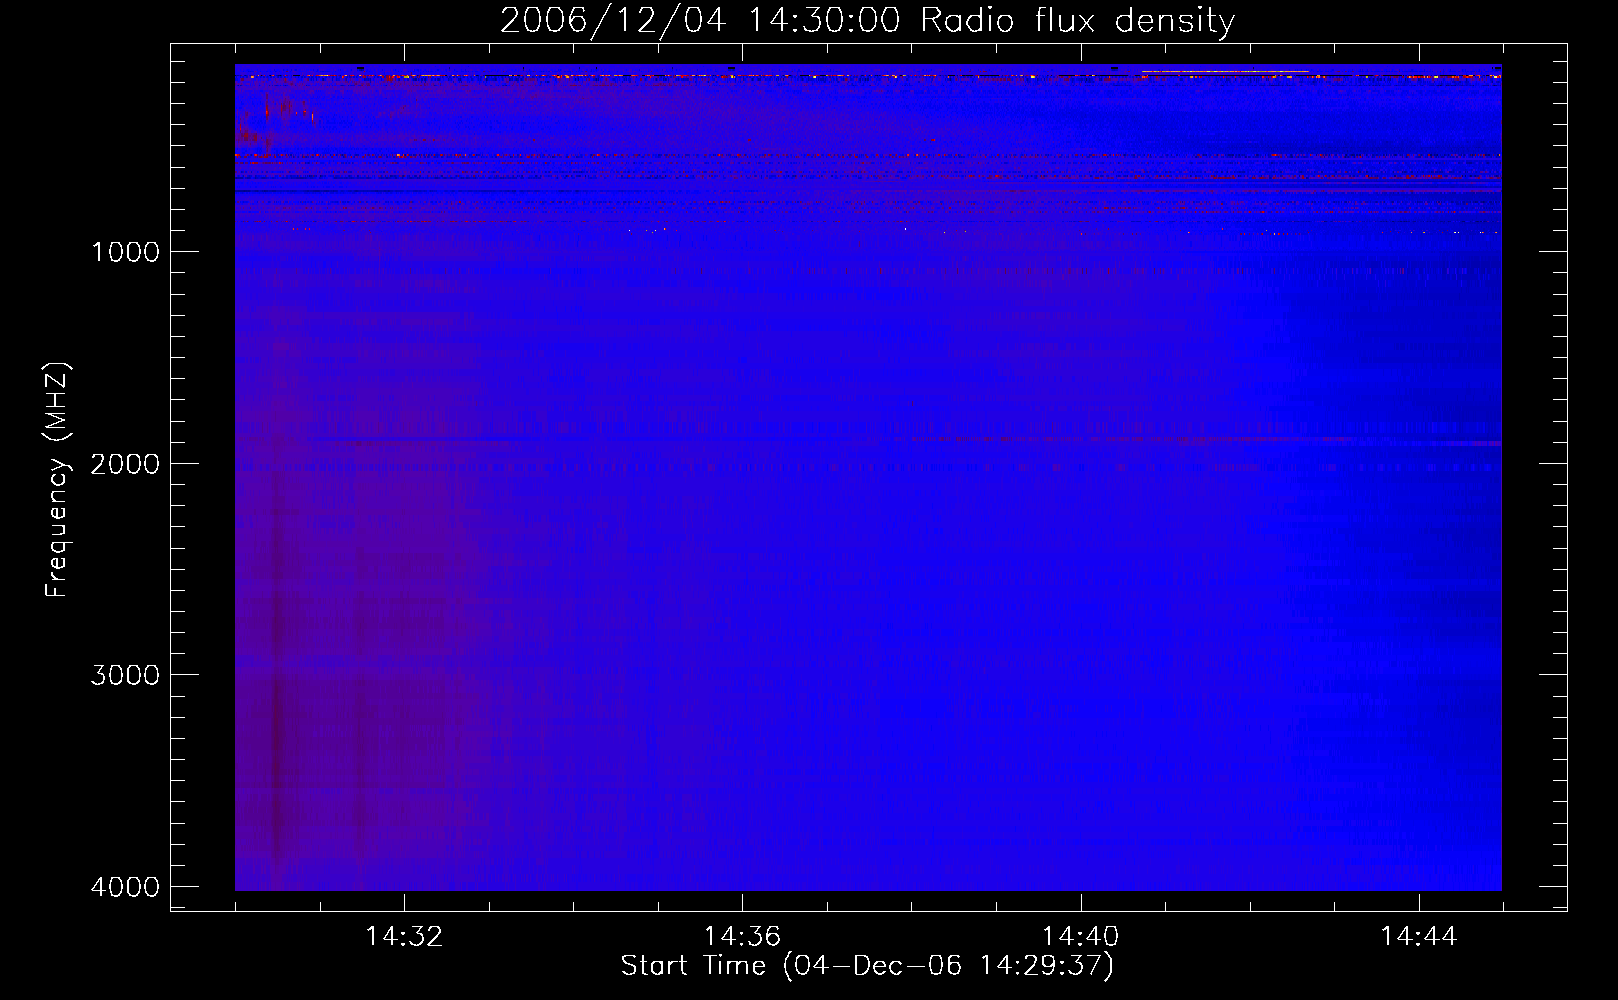Viewport: 1618px width, 1000px height.
Task: Click the 2000 frequency tick label
Action: [x=125, y=464]
